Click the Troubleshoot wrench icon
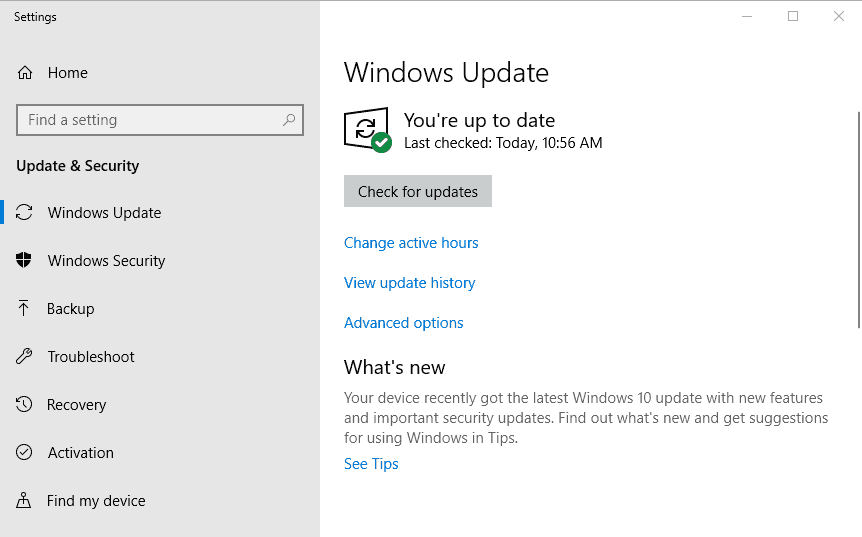Viewport: 862px width, 537px height. click(25, 357)
